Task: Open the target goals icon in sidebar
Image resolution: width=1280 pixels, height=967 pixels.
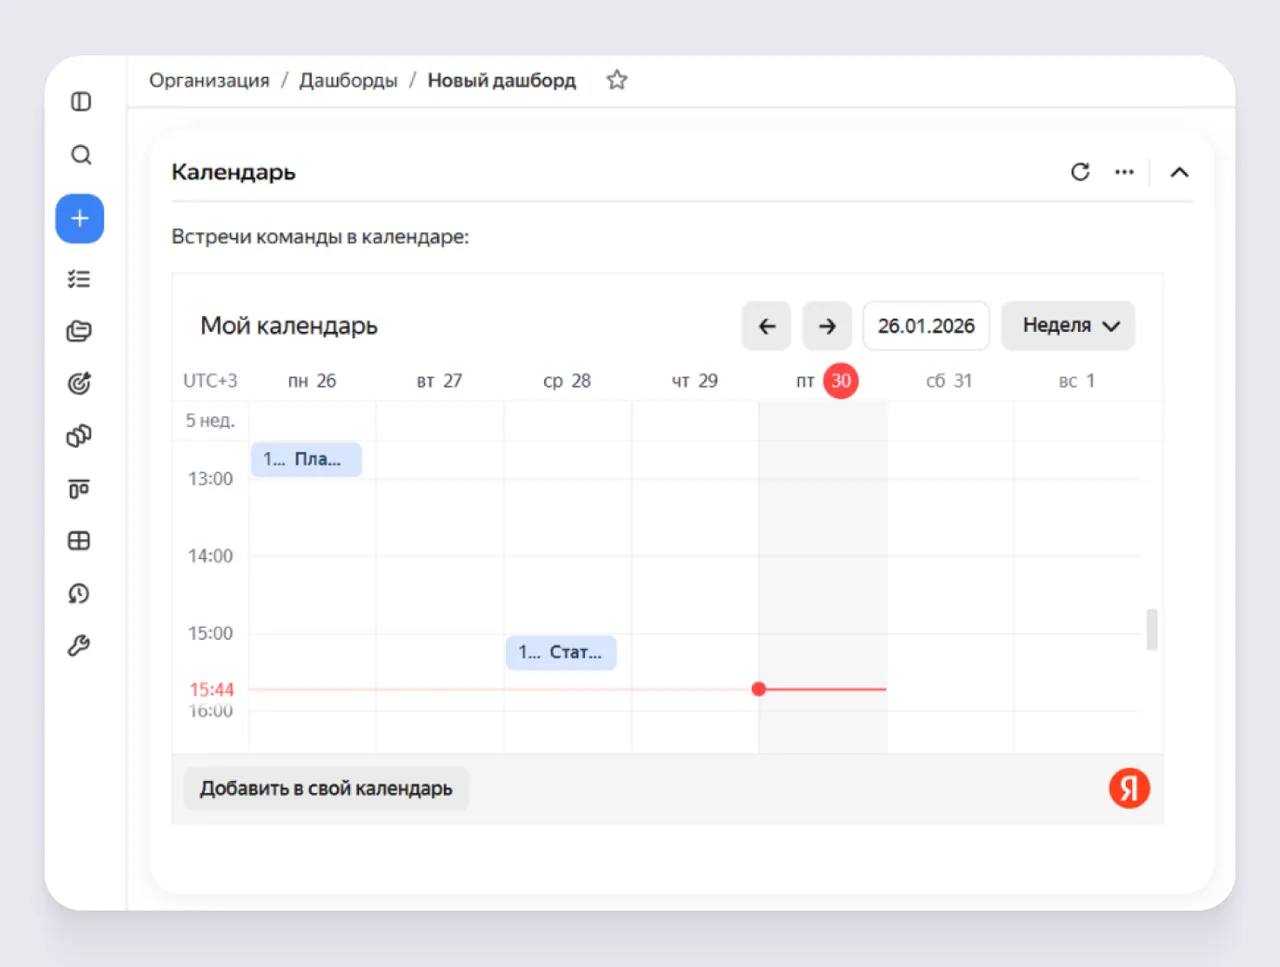Action: point(79,383)
